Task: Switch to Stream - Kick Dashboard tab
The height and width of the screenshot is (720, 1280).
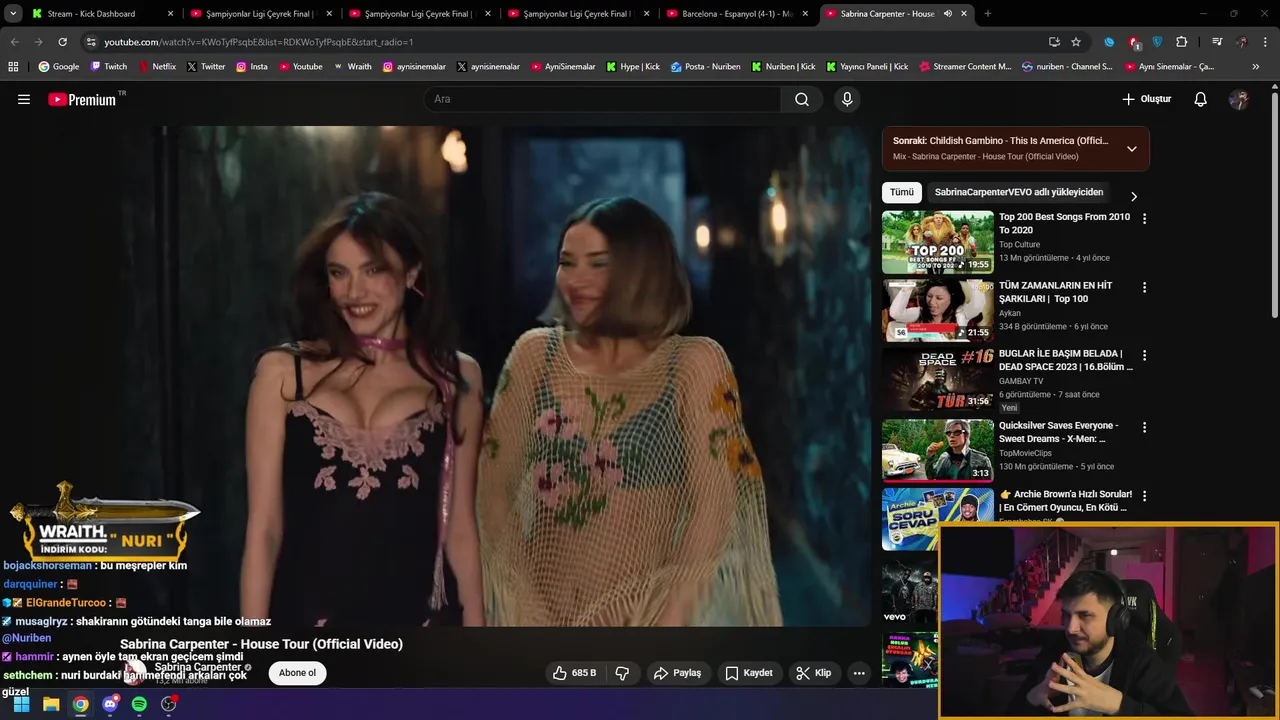Action: (x=100, y=14)
